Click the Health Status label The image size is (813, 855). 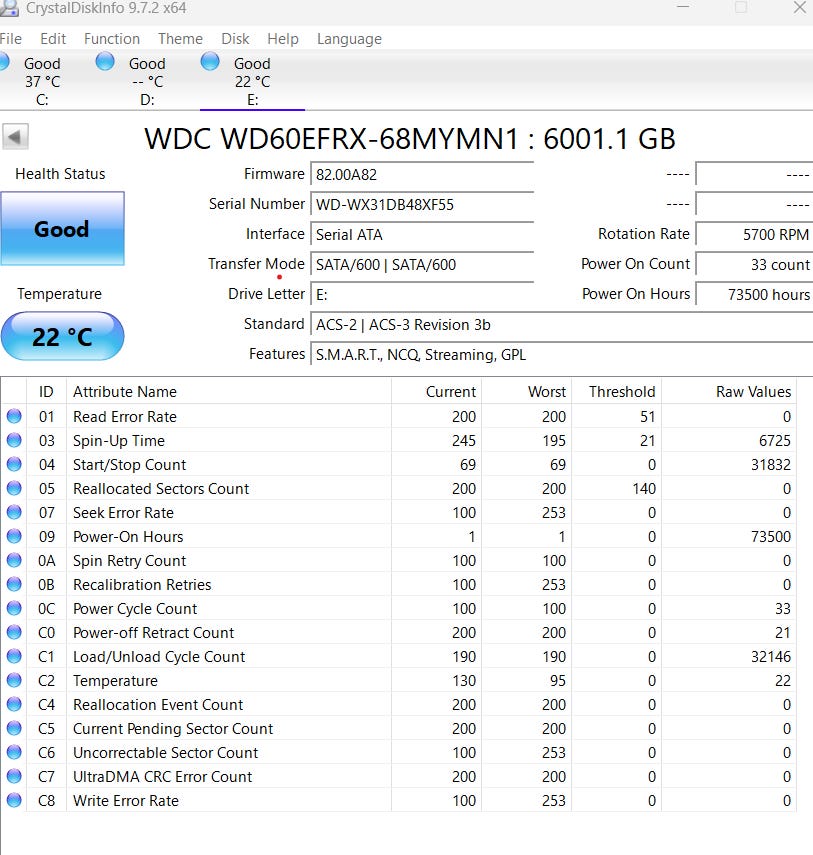click(x=60, y=174)
